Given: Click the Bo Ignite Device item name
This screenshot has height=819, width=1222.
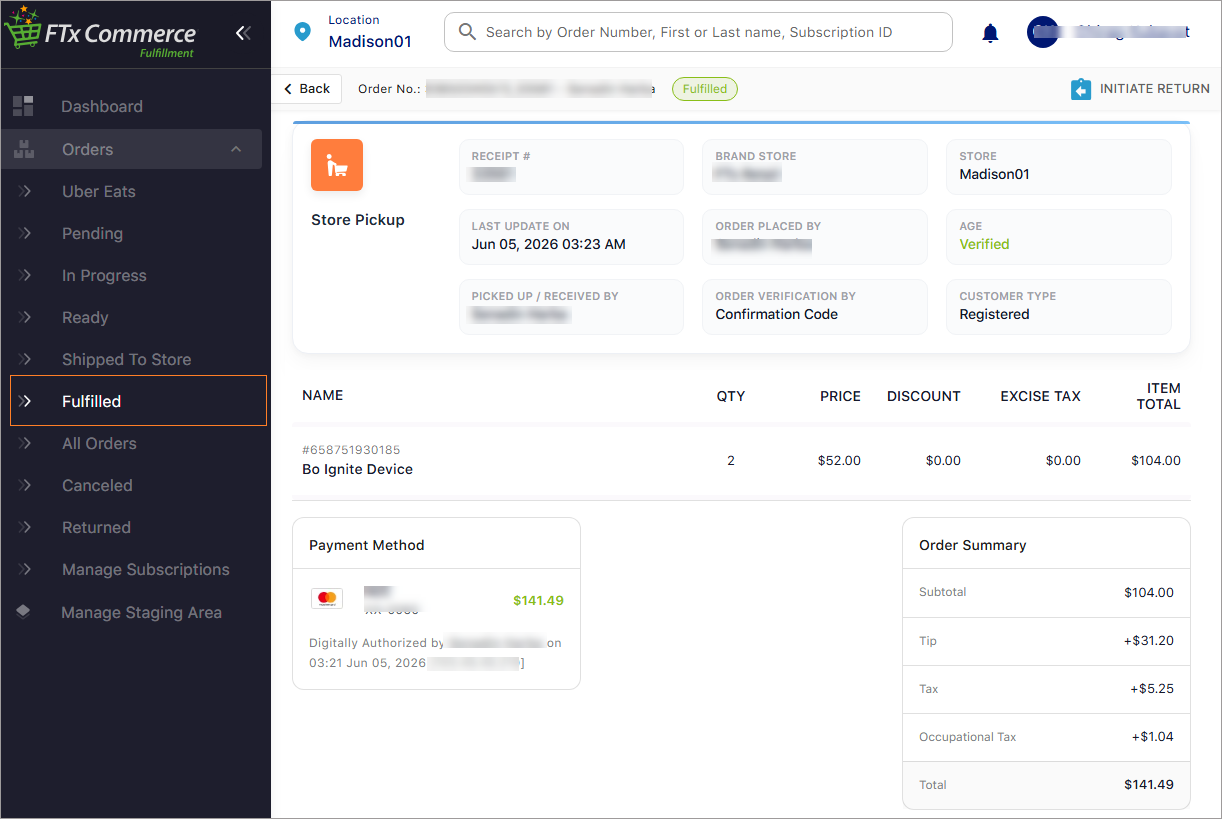Looking at the screenshot, I should [x=357, y=469].
